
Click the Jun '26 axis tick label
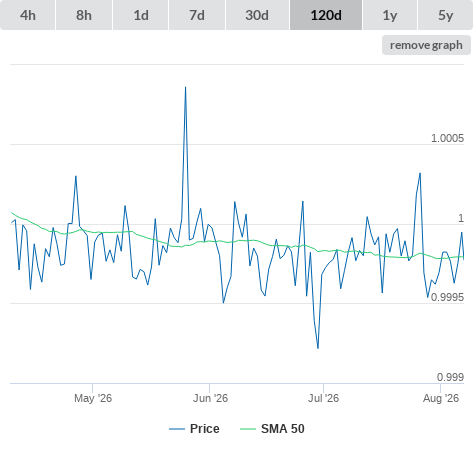point(210,398)
